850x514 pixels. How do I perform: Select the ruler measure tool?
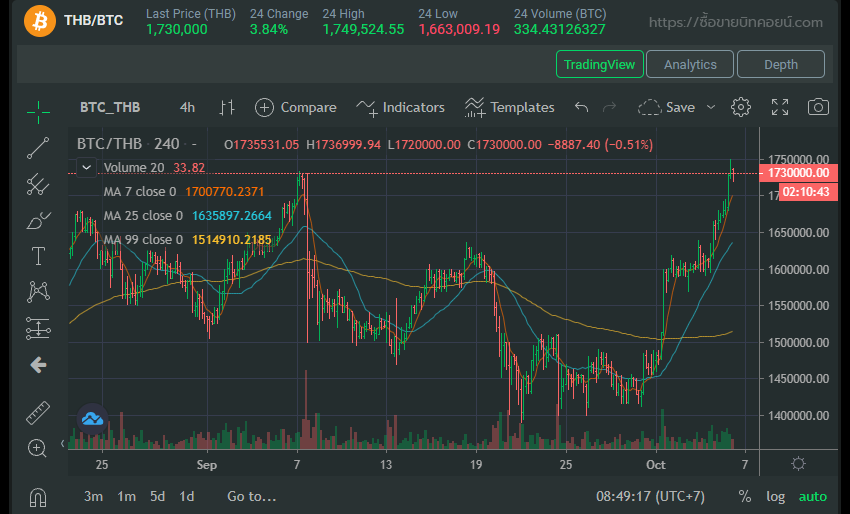click(38, 413)
